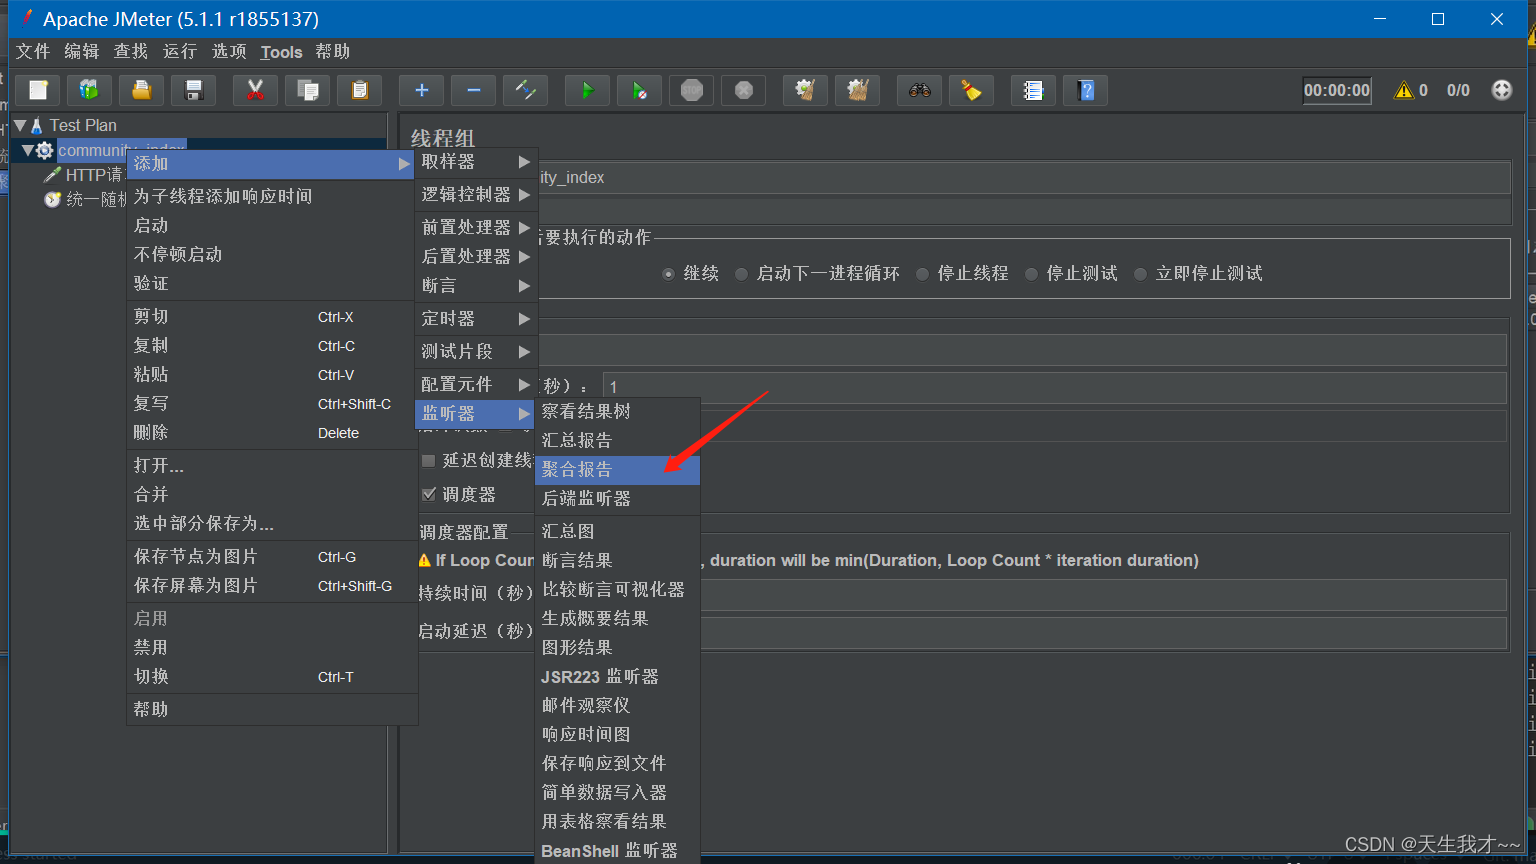Click the warning triangle log indicator
The image size is (1536, 864).
(x=1404, y=90)
